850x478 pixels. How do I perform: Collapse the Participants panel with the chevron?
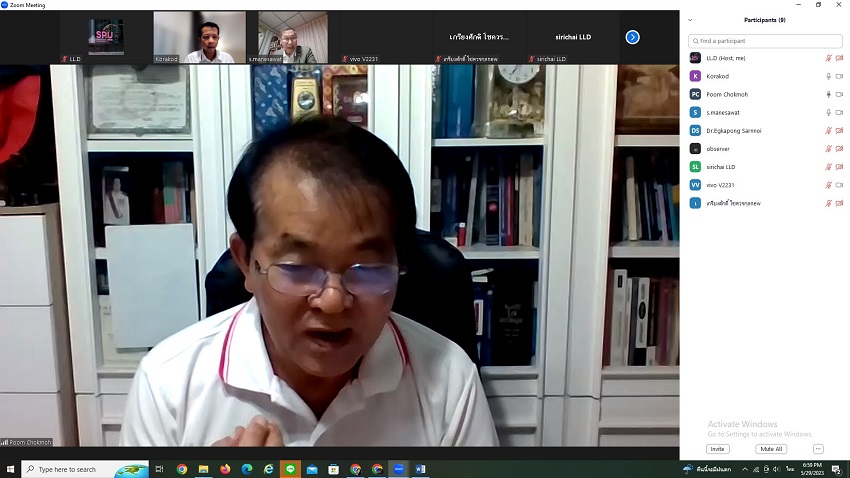(x=690, y=20)
